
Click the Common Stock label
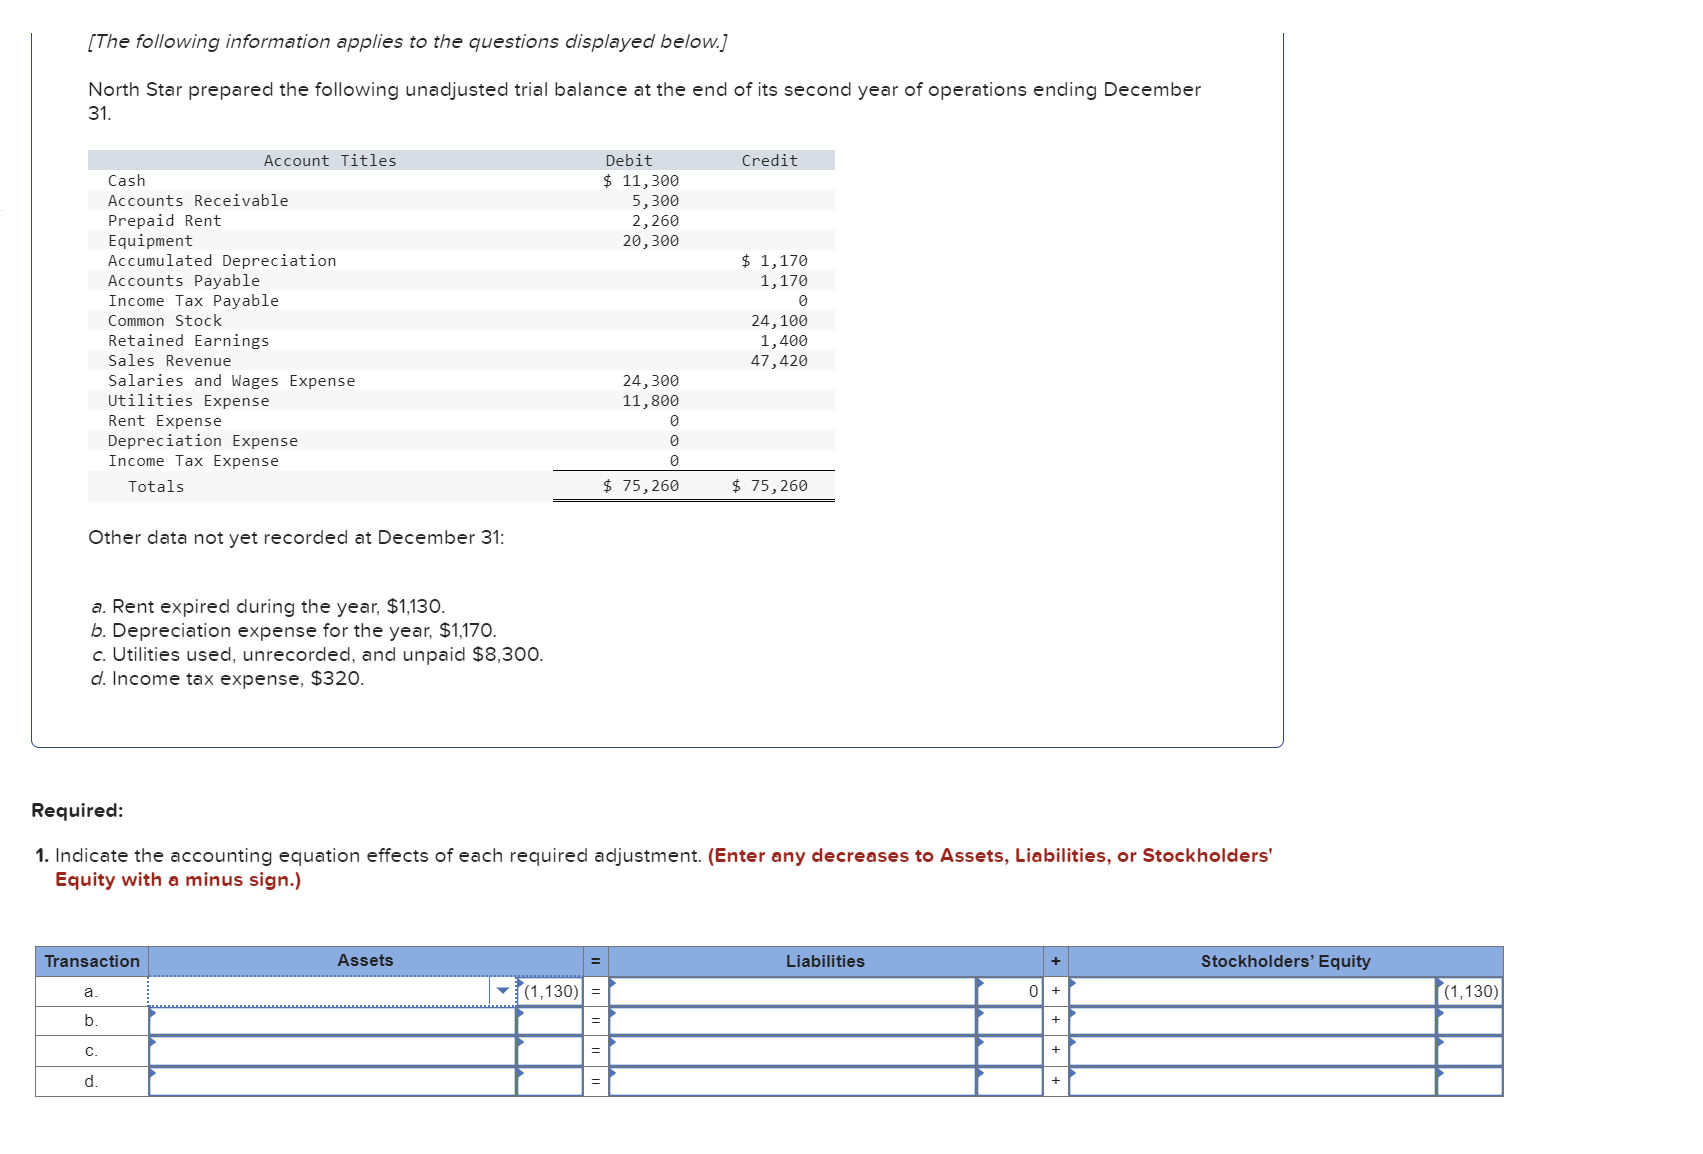(165, 321)
